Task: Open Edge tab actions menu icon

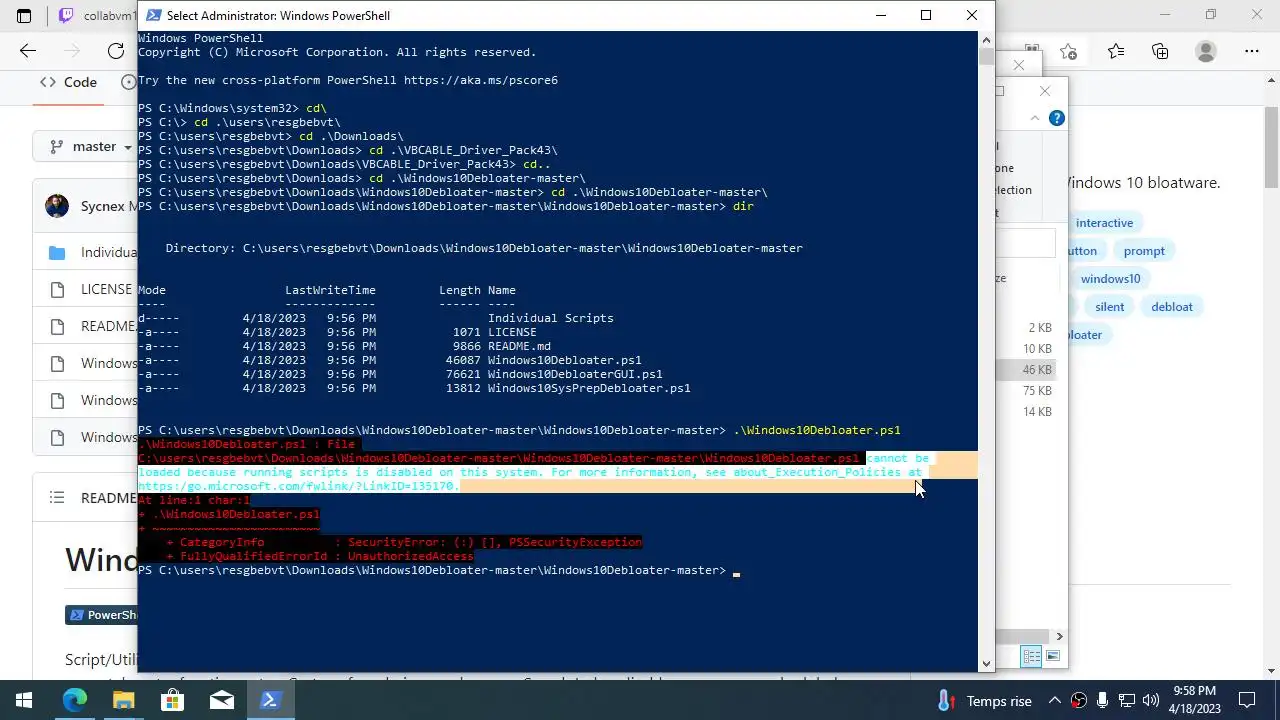Action: pyautogui.click(x=24, y=15)
